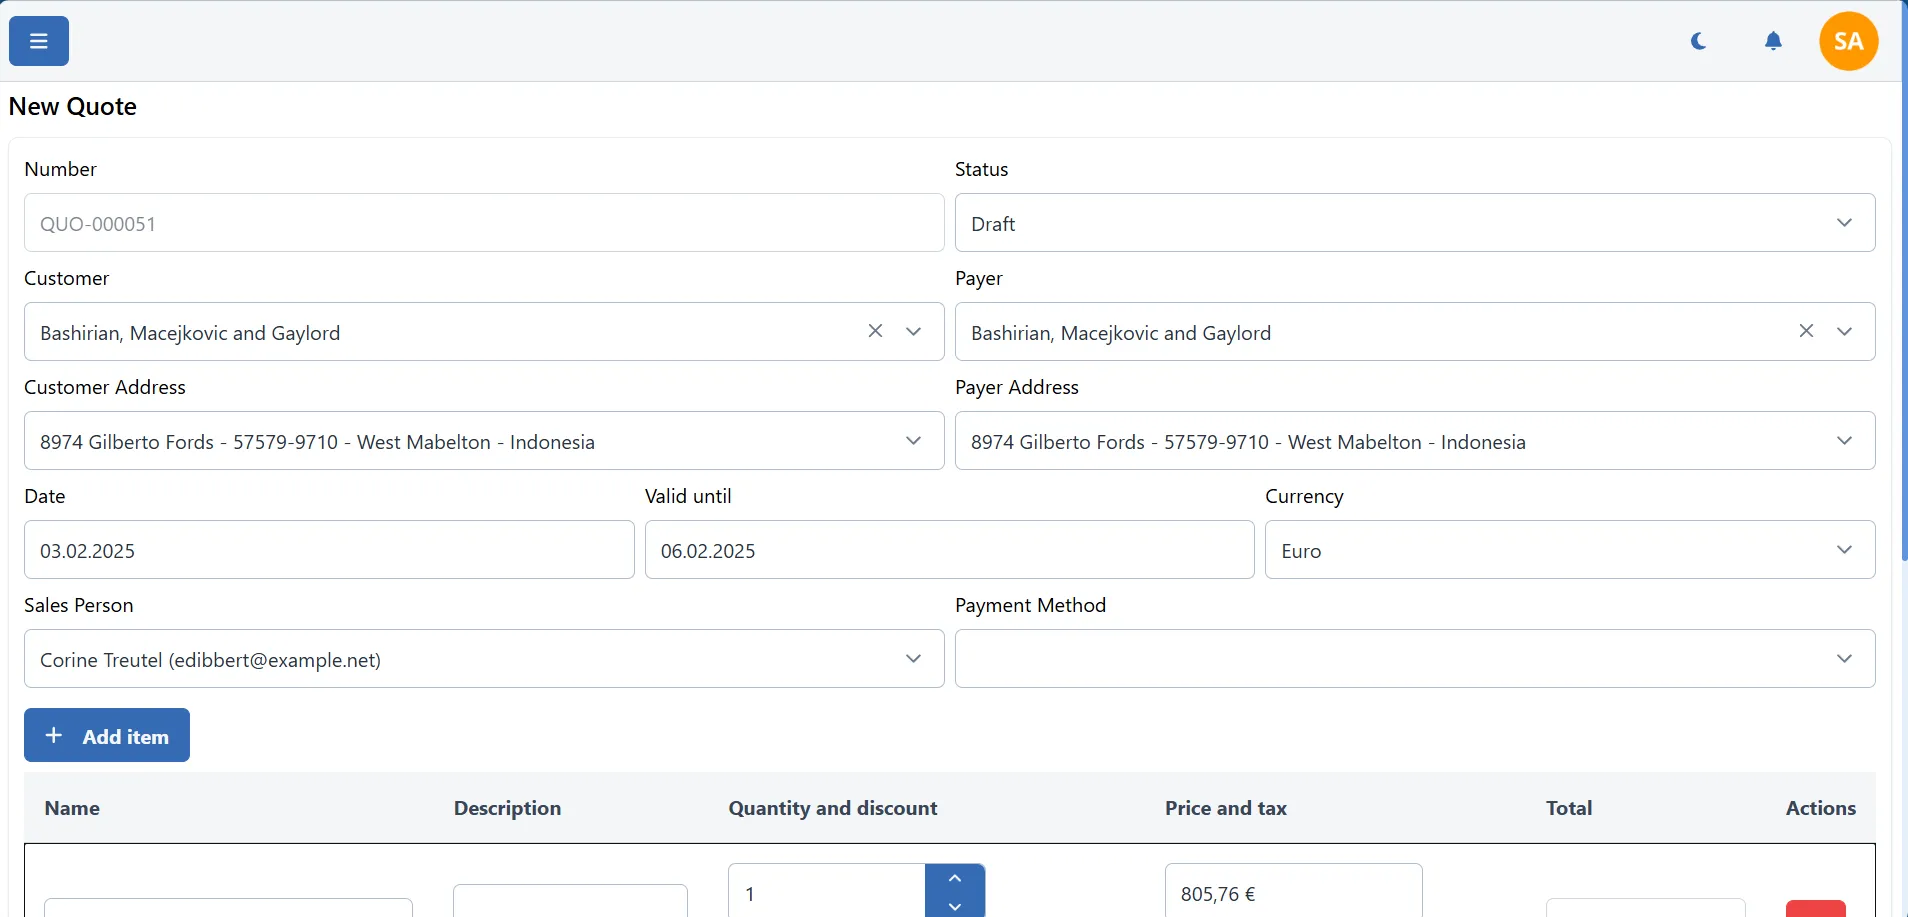This screenshot has width=1908, height=917.
Task: Expand the Customer dropdown chevron
Action: tap(913, 332)
